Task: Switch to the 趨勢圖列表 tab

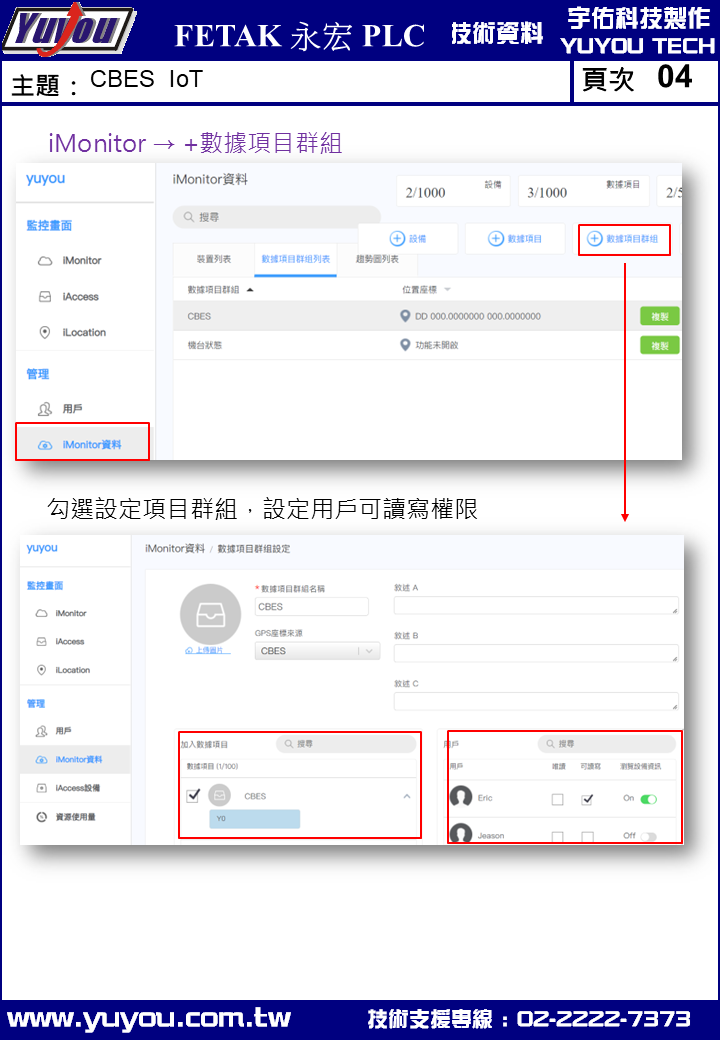Action: [377, 259]
